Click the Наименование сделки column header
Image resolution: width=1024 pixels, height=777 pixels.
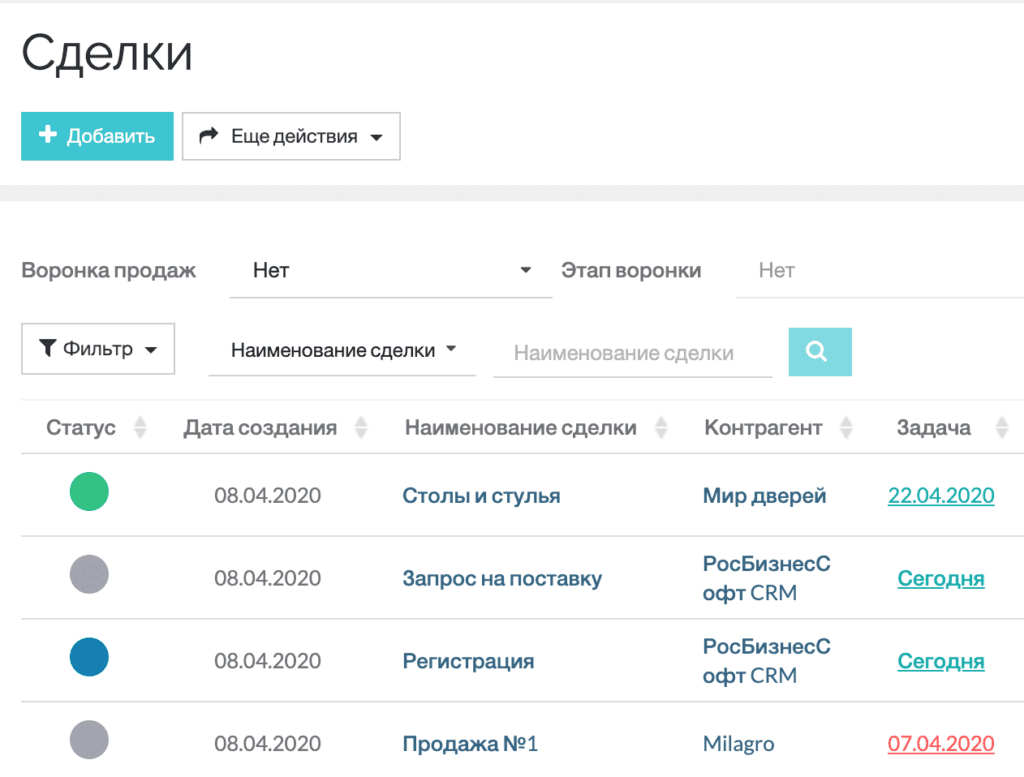(x=521, y=427)
